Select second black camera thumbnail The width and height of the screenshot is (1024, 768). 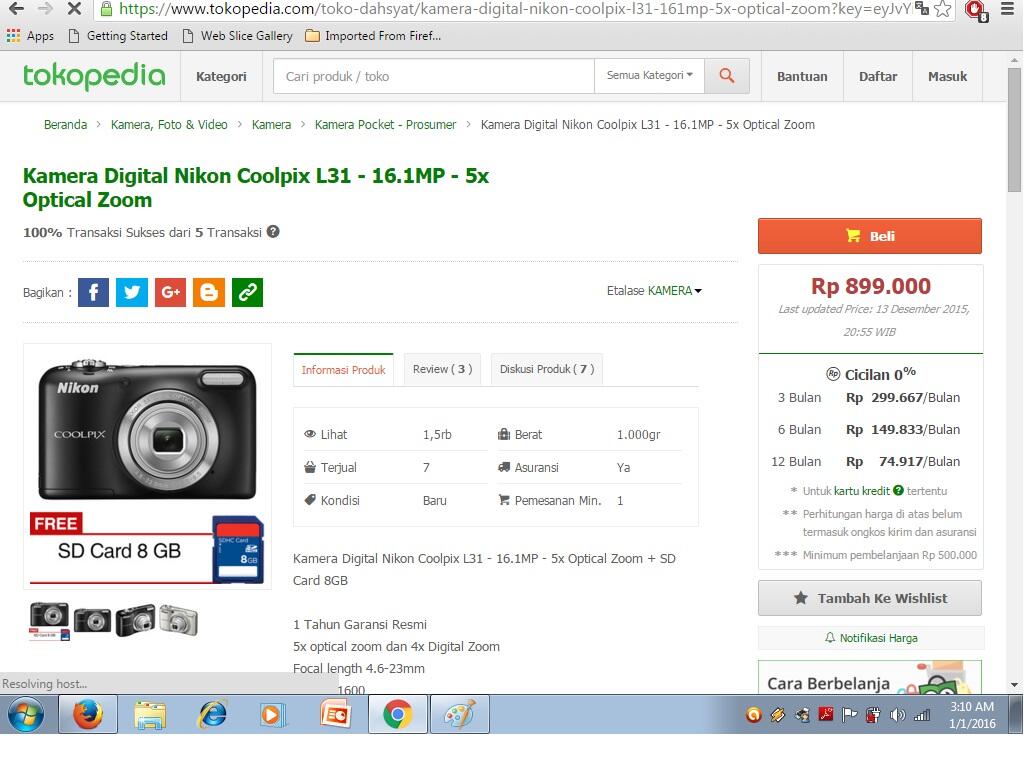pyautogui.click(x=92, y=620)
